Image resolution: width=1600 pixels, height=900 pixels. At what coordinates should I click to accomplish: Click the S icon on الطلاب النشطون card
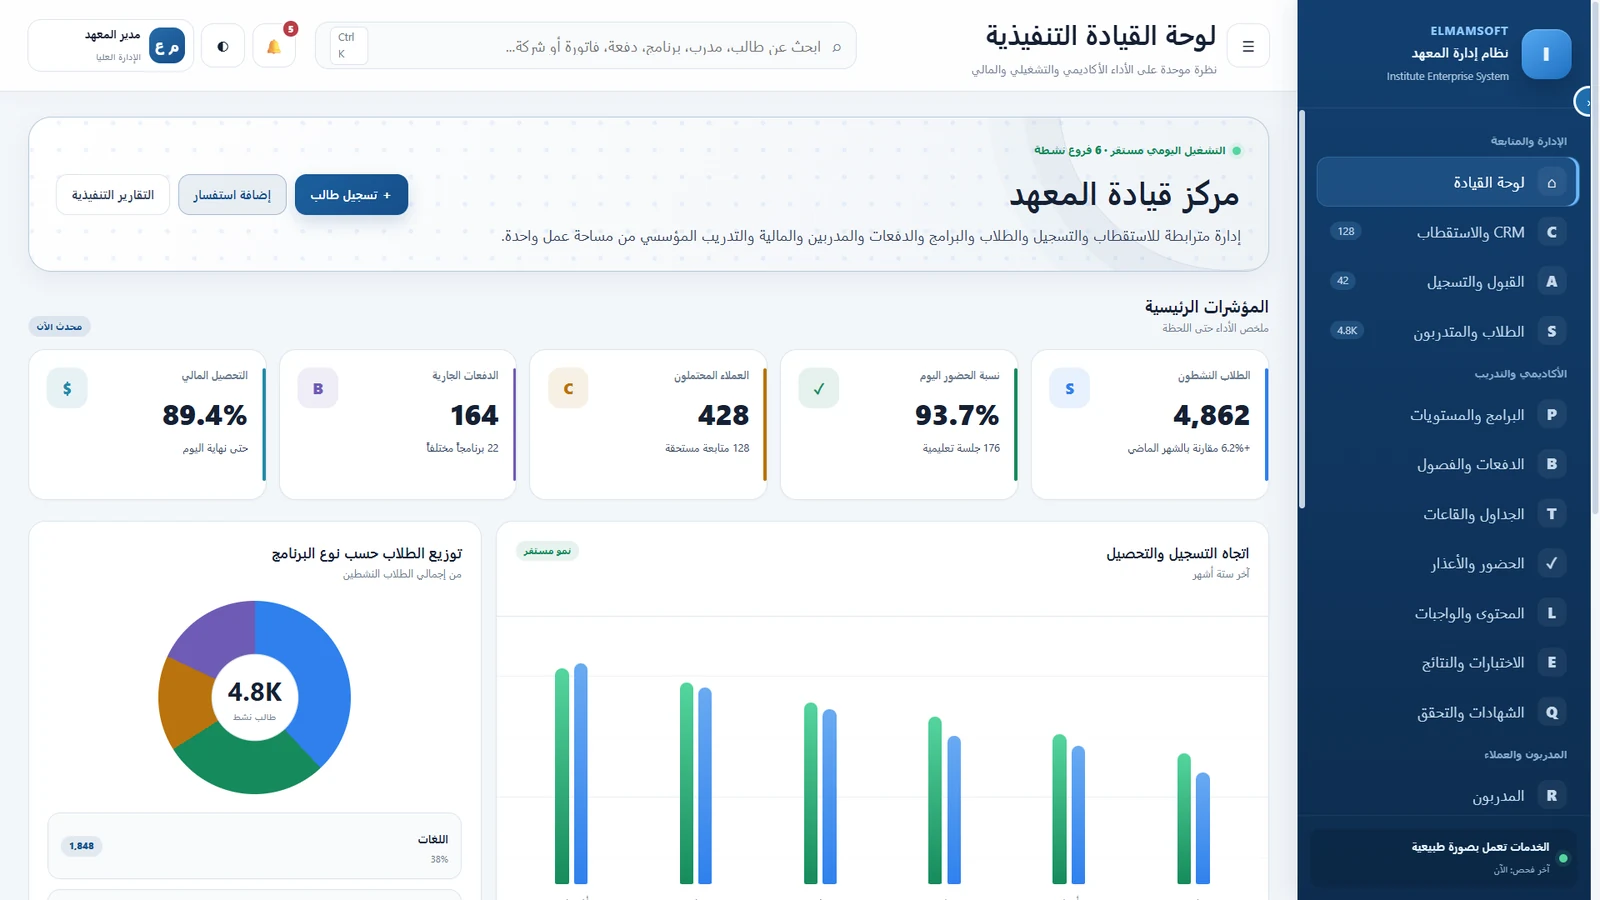pyautogui.click(x=1069, y=388)
